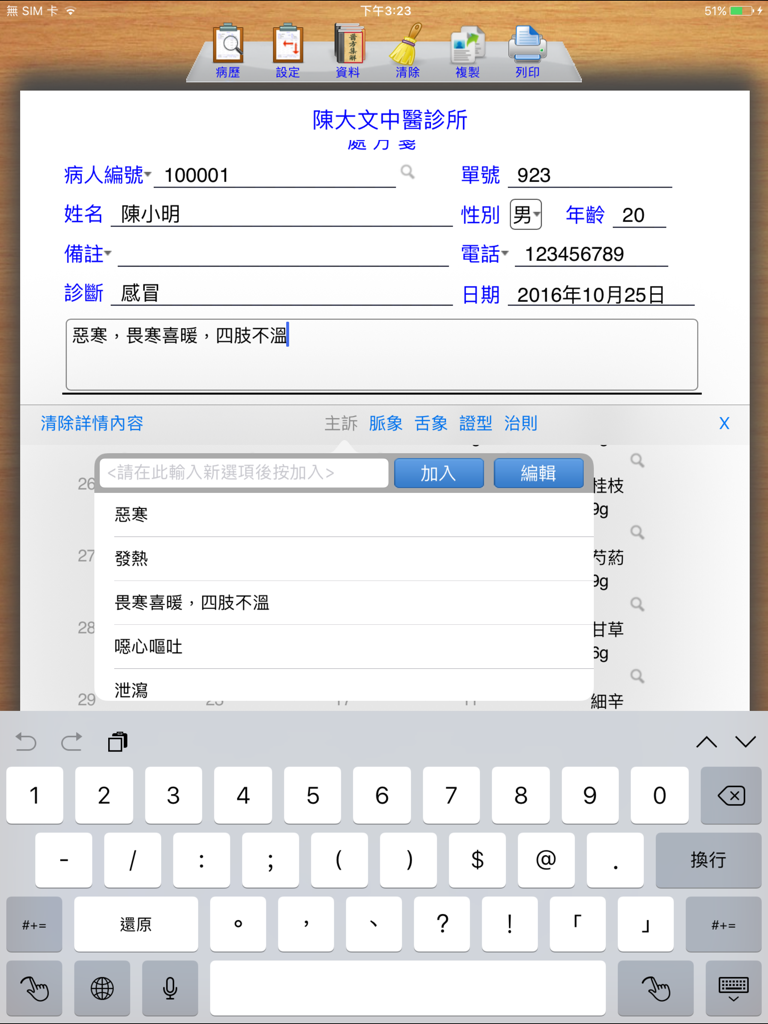Screen dimensions: 768x1024
Task: Open the 電話 dropdown arrow
Action: (x=505, y=253)
